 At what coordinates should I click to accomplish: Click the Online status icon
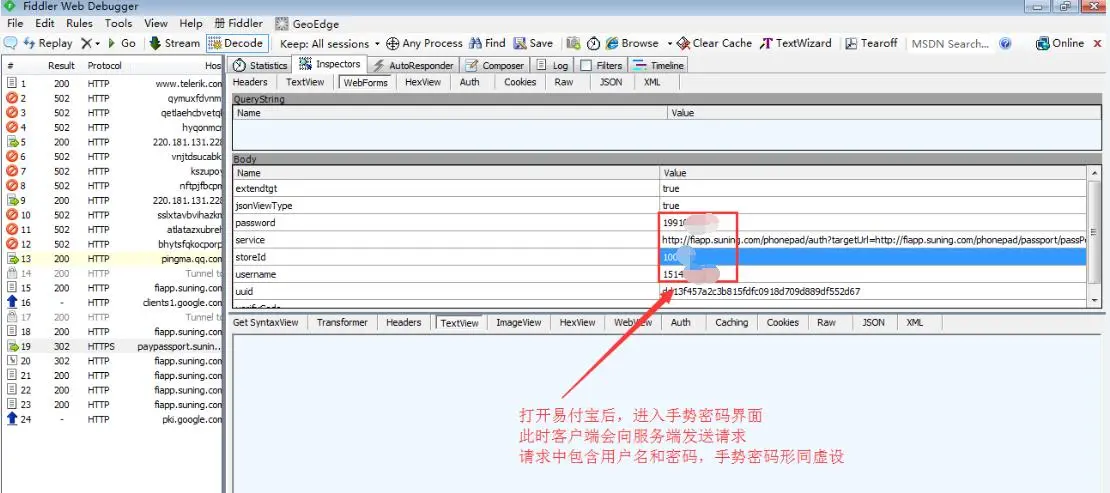[x=1042, y=43]
